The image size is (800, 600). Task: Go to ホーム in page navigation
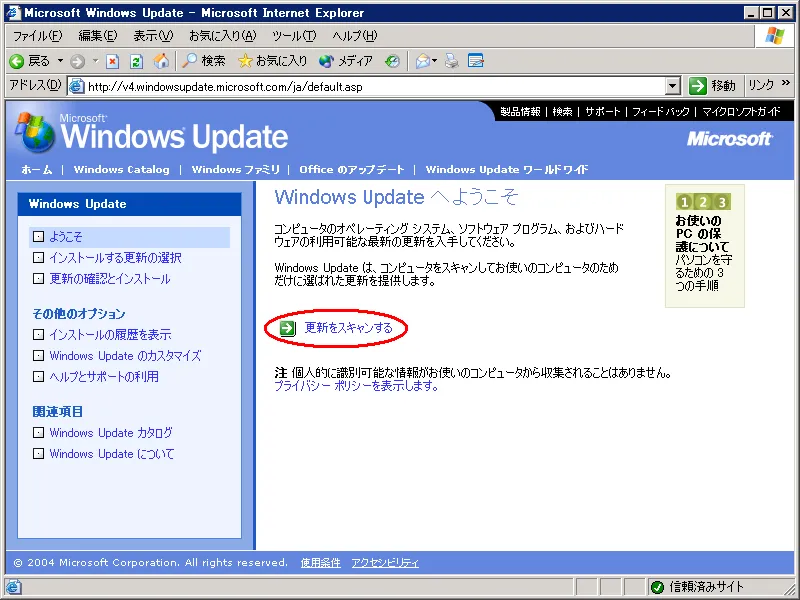[37, 169]
